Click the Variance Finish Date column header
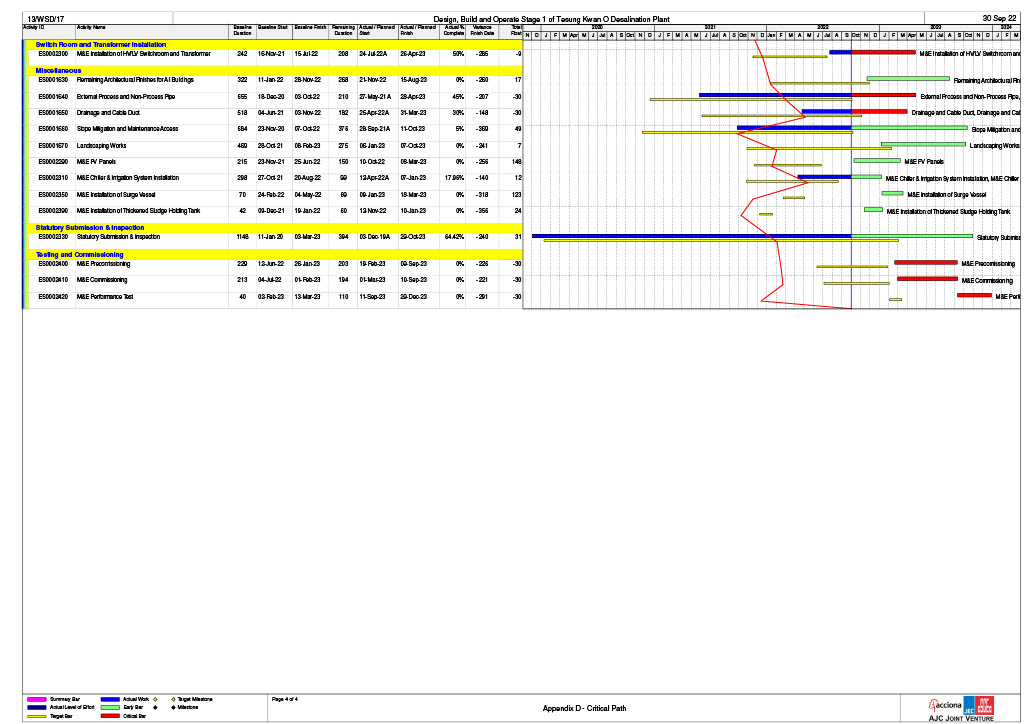 point(483,30)
